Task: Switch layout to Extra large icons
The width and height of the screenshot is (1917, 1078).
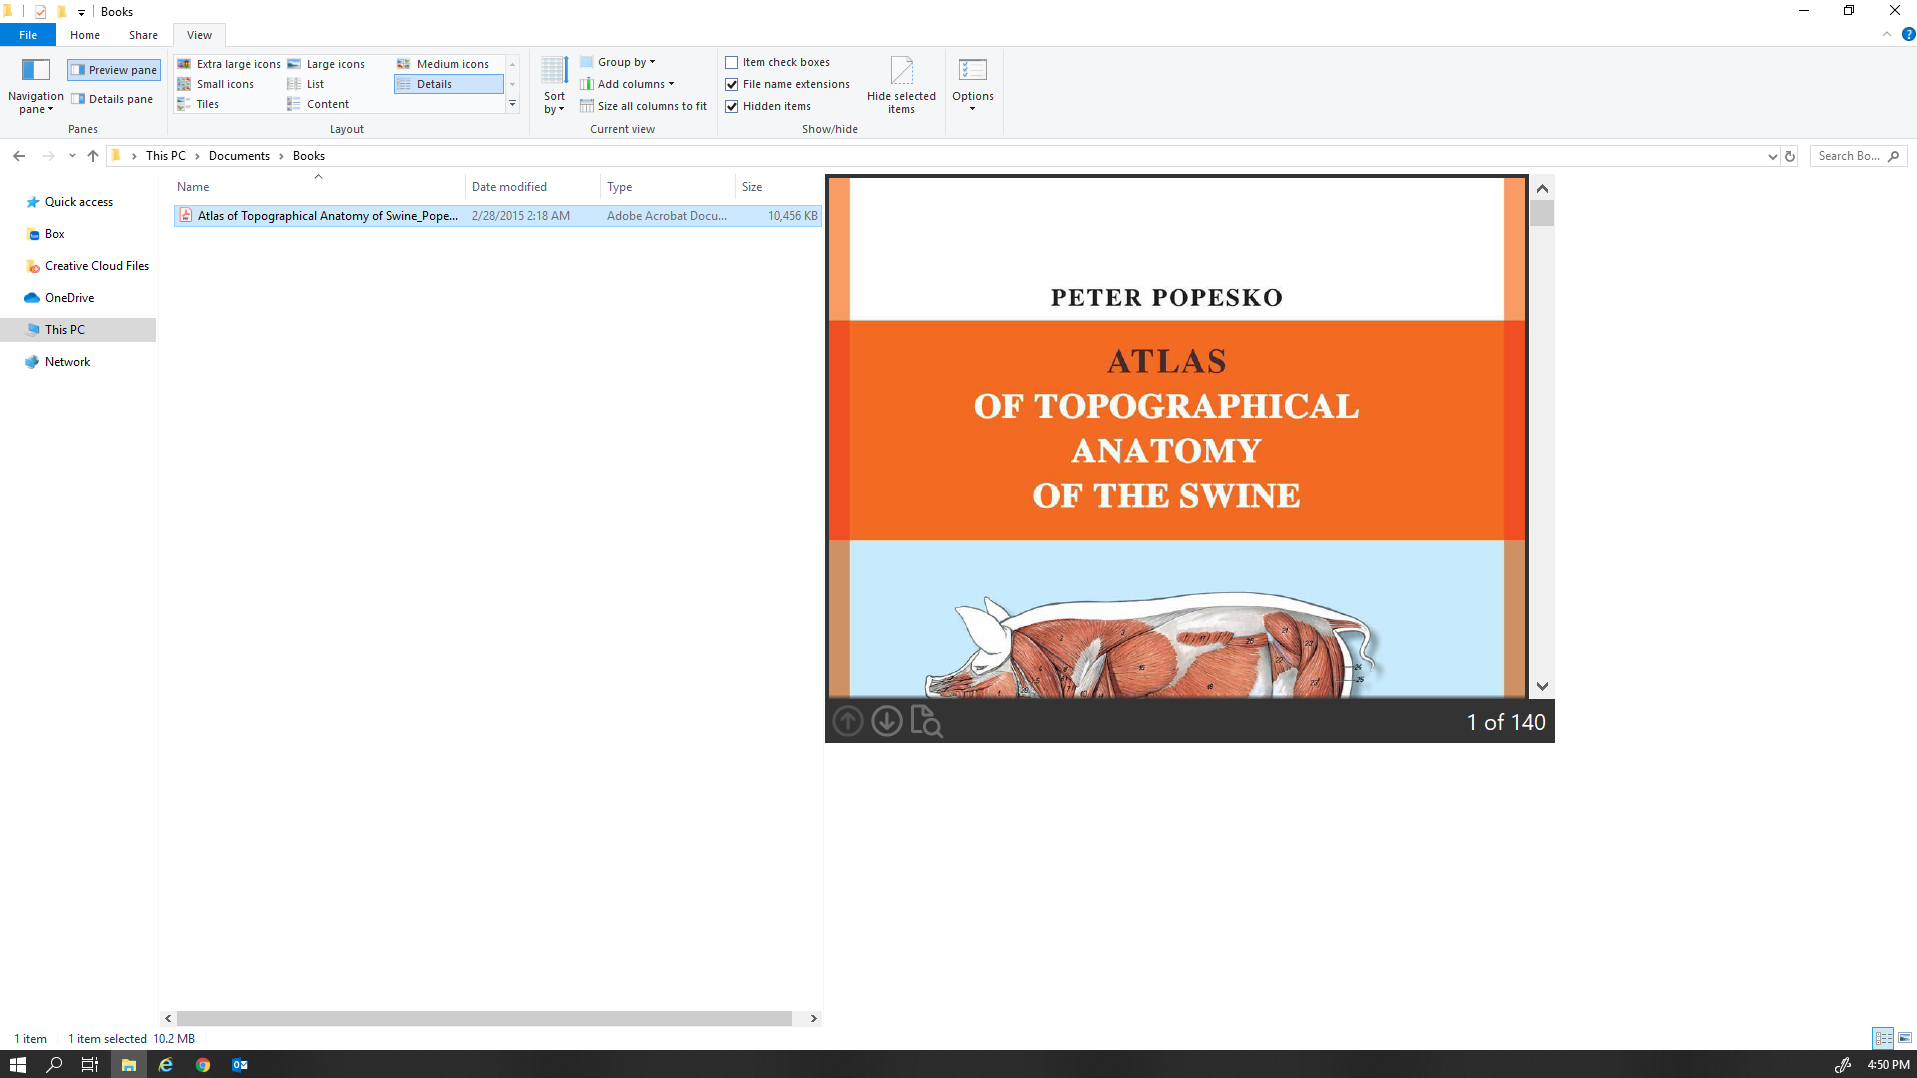Action: [229, 64]
